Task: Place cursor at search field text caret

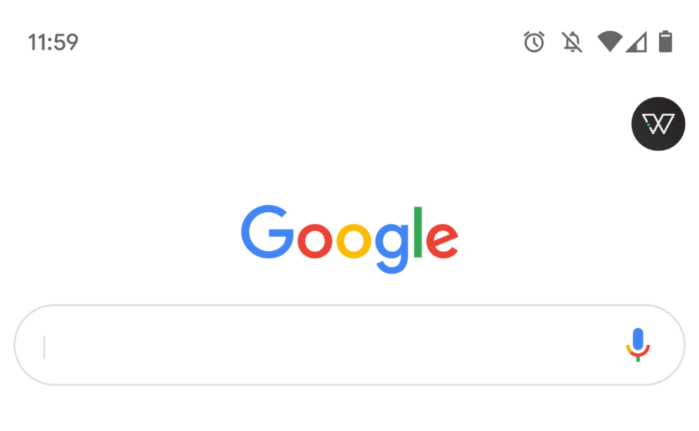Action: [x=44, y=348]
